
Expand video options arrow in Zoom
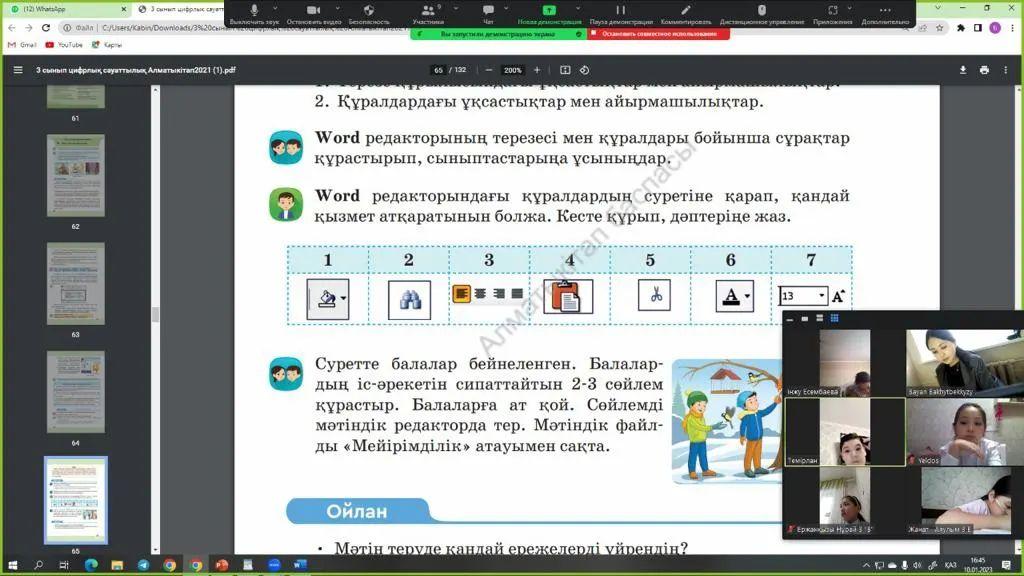(337, 8)
